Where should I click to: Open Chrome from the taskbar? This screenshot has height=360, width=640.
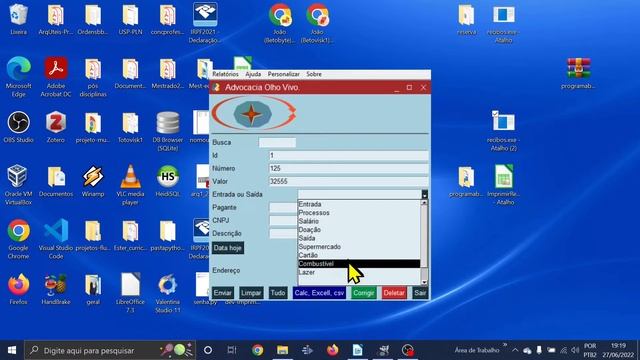pyautogui.click(x=257, y=350)
